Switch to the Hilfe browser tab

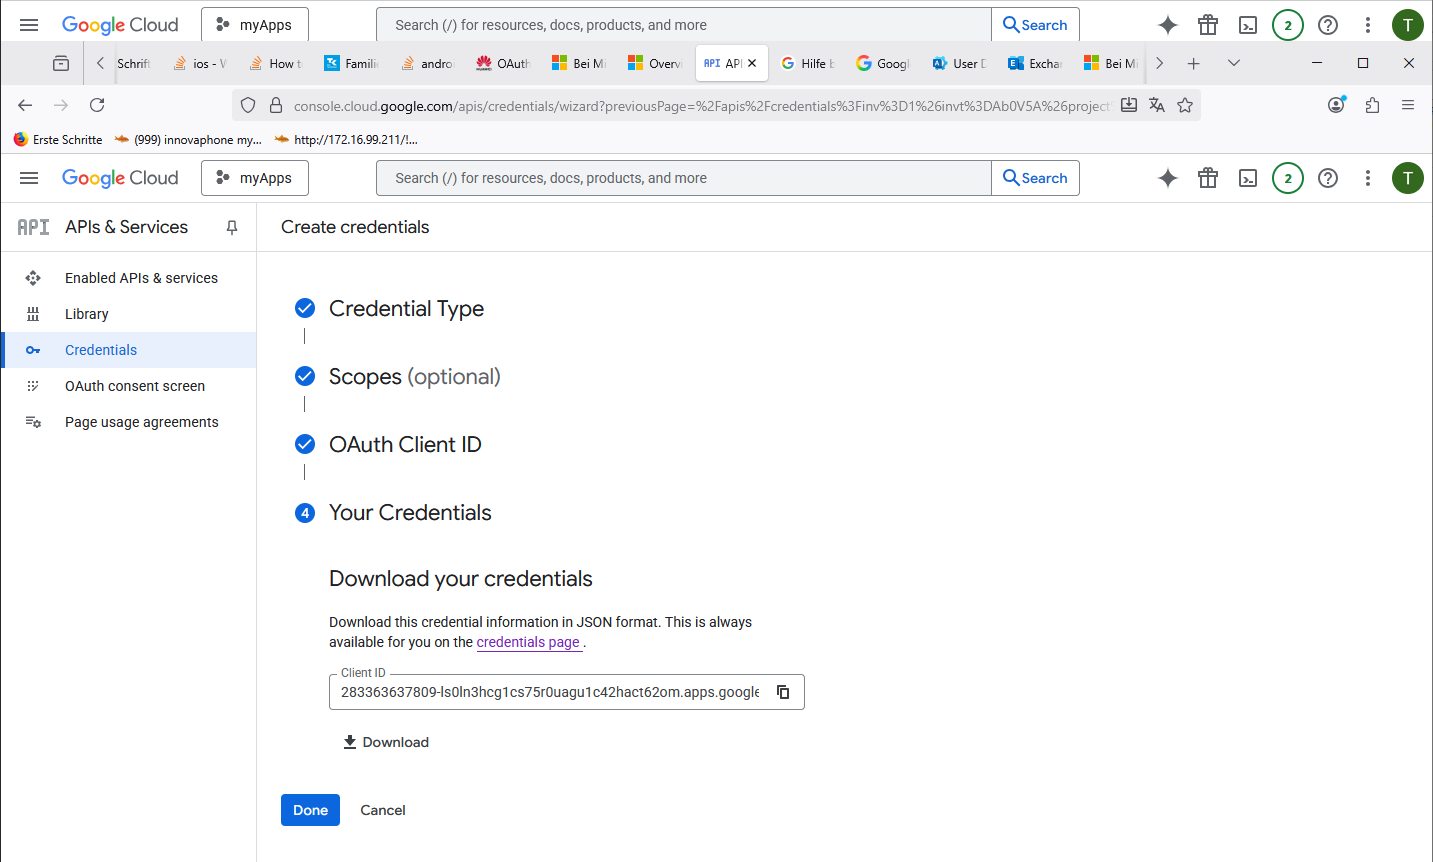click(x=808, y=63)
